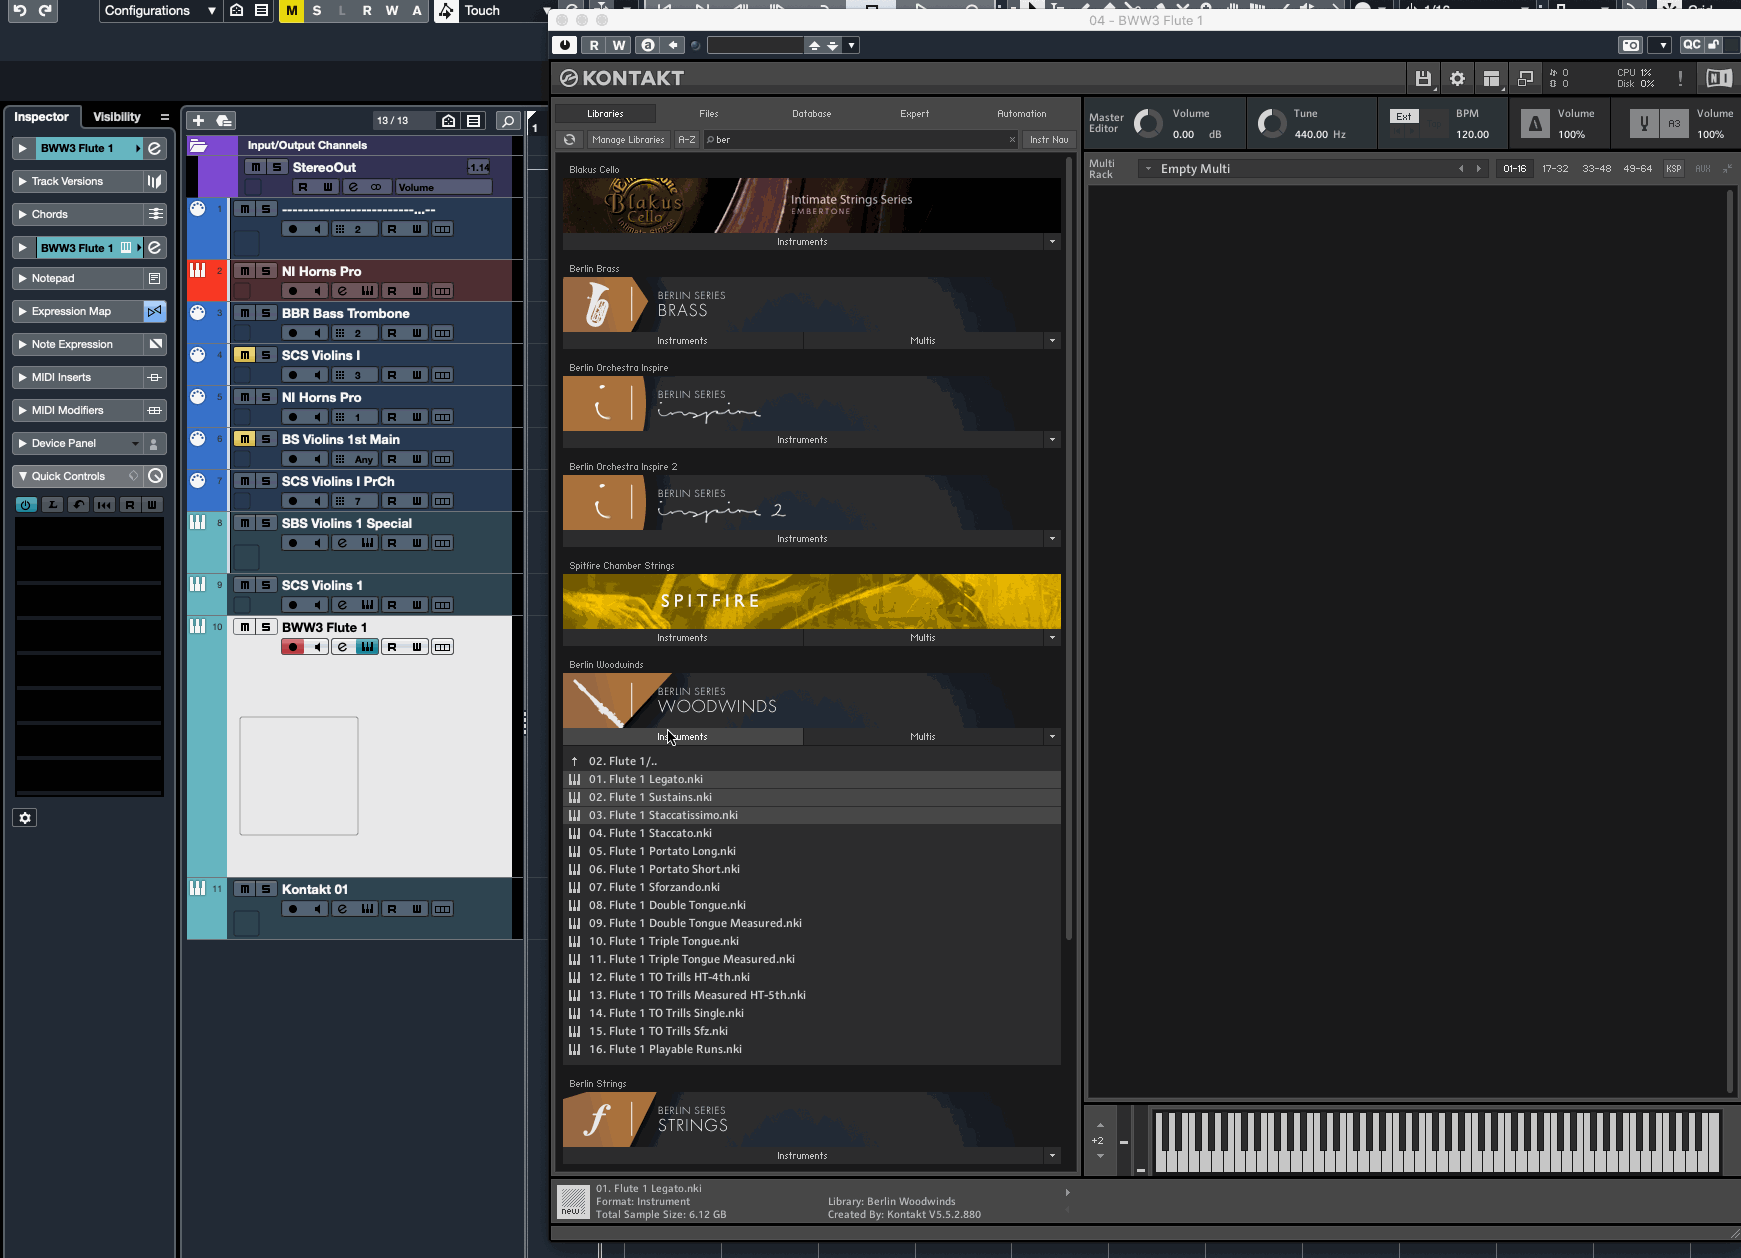Click the tuning fork icon in Kontakt
Viewport: 1741px width, 1258px height.
[1644, 124]
